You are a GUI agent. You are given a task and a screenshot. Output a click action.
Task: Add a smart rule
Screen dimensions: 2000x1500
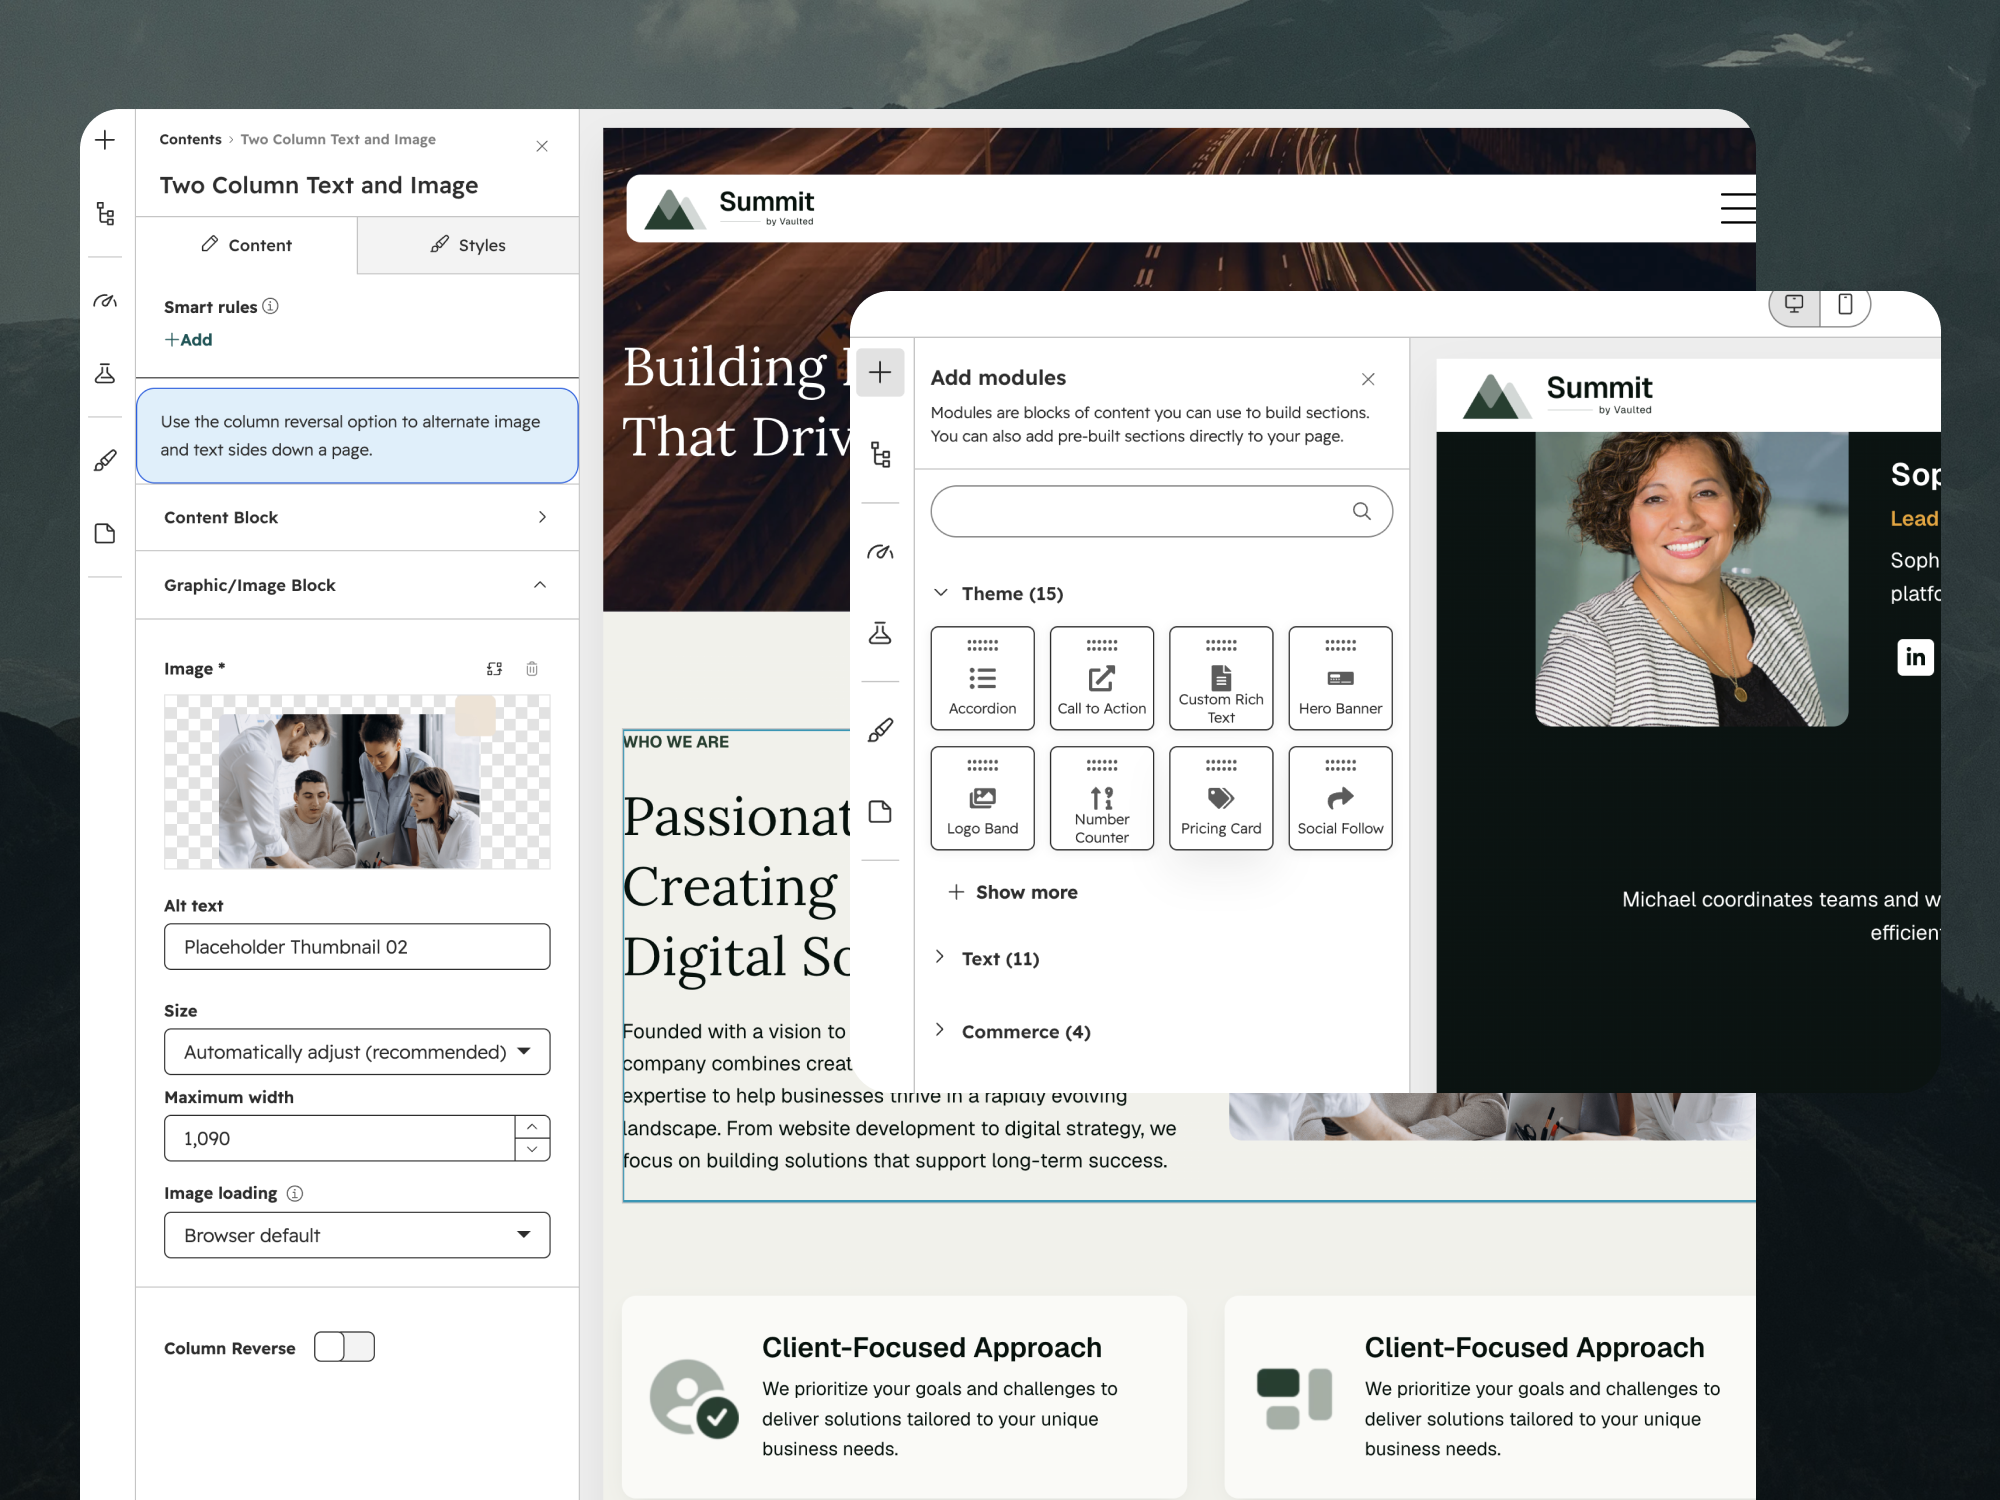pyautogui.click(x=189, y=340)
